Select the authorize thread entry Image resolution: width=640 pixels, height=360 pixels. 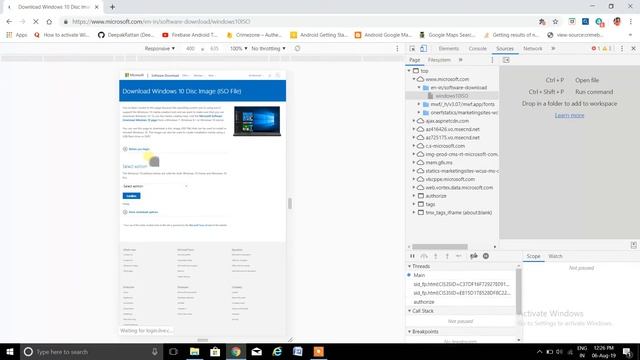click(x=424, y=302)
